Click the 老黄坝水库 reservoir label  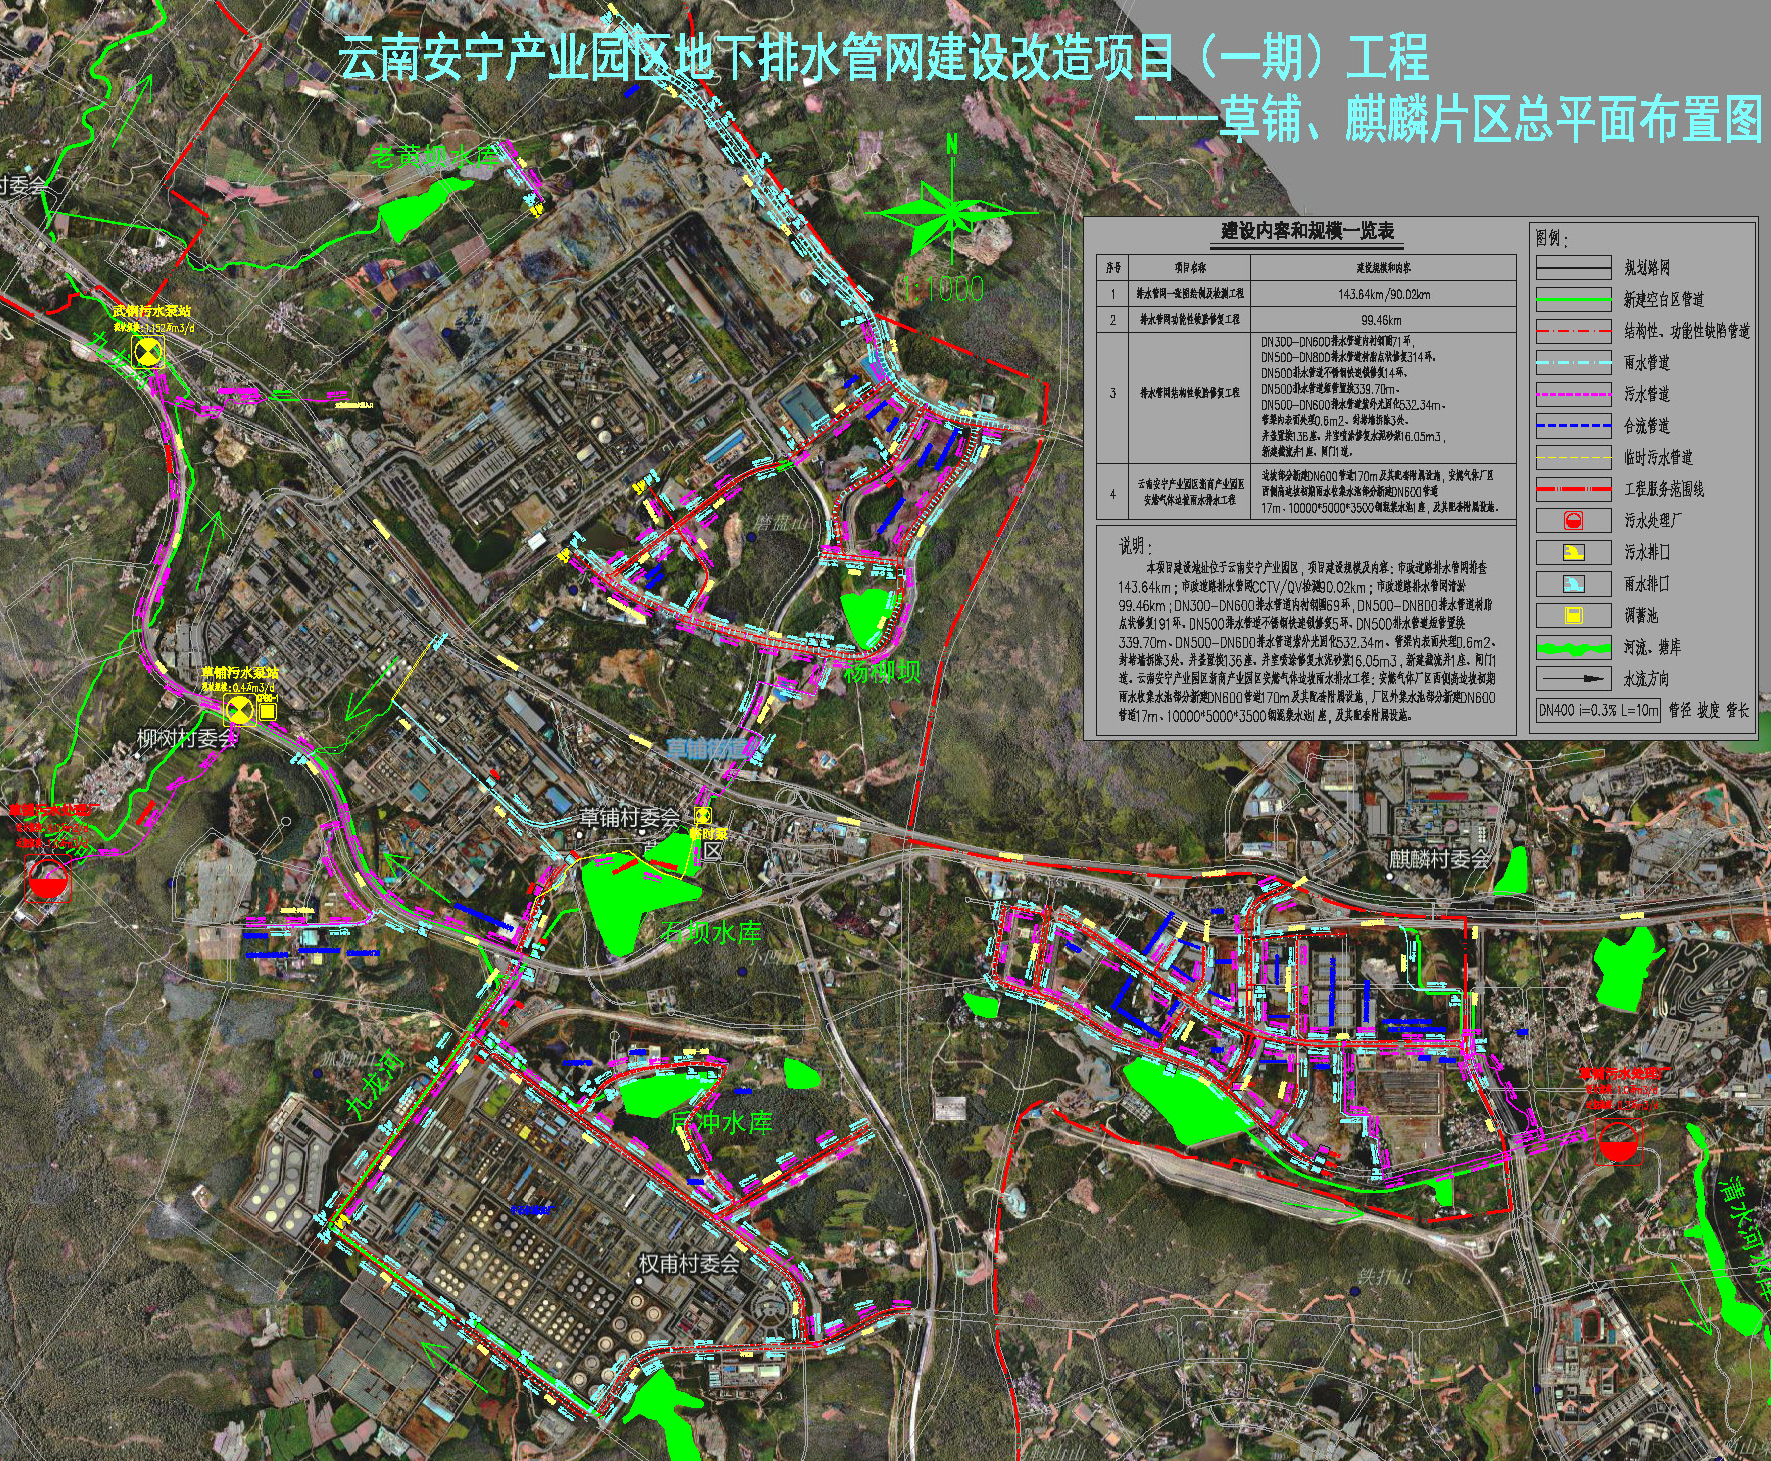coord(434,157)
